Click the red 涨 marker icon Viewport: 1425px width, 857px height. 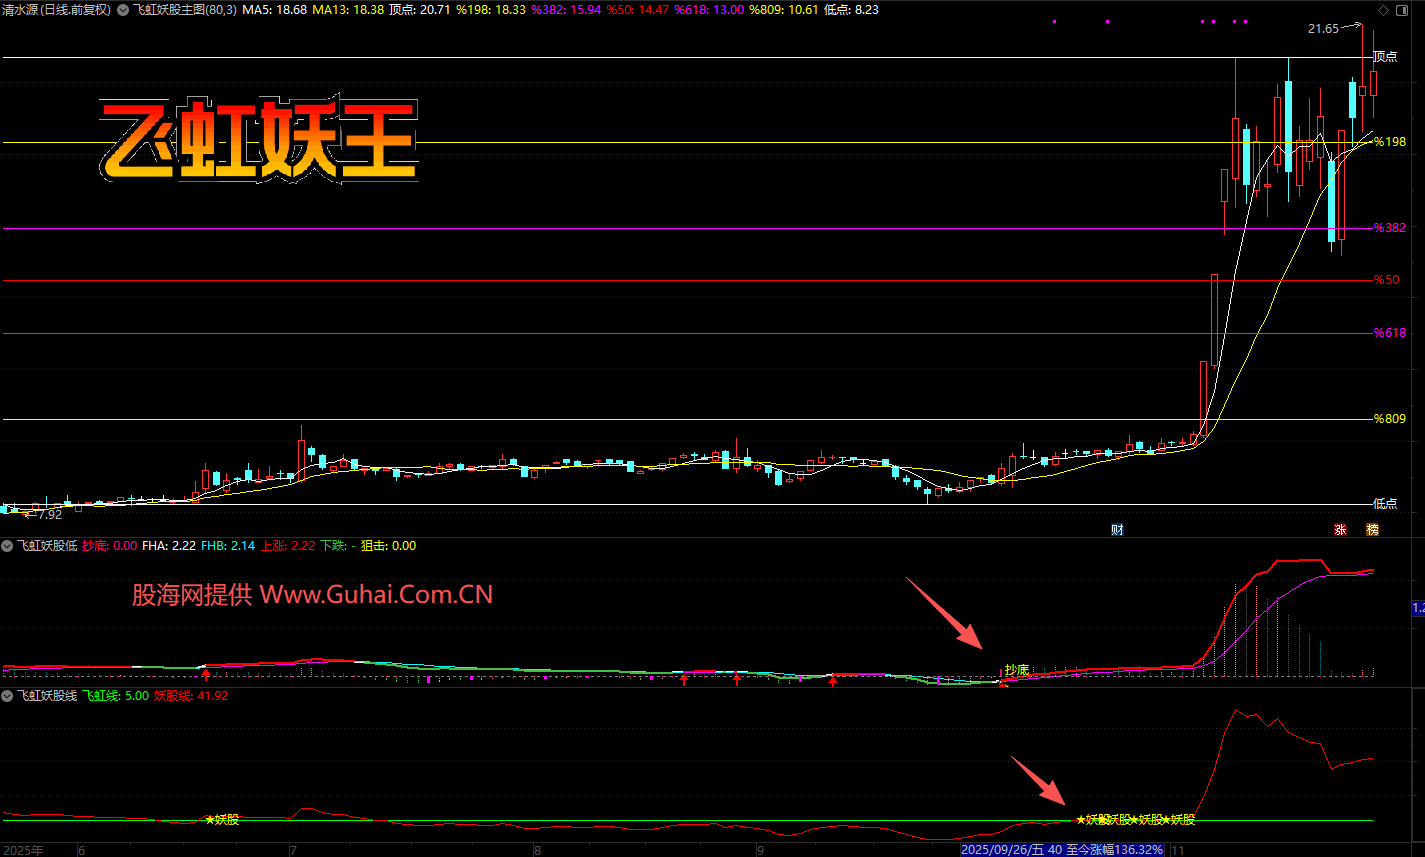tap(1340, 530)
